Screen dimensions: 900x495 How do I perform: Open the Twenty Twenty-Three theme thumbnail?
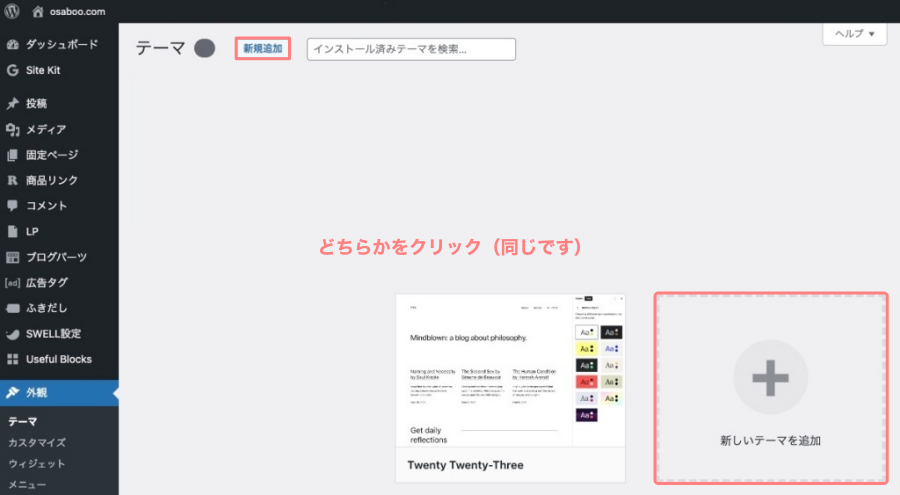pyautogui.click(x=510, y=370)
